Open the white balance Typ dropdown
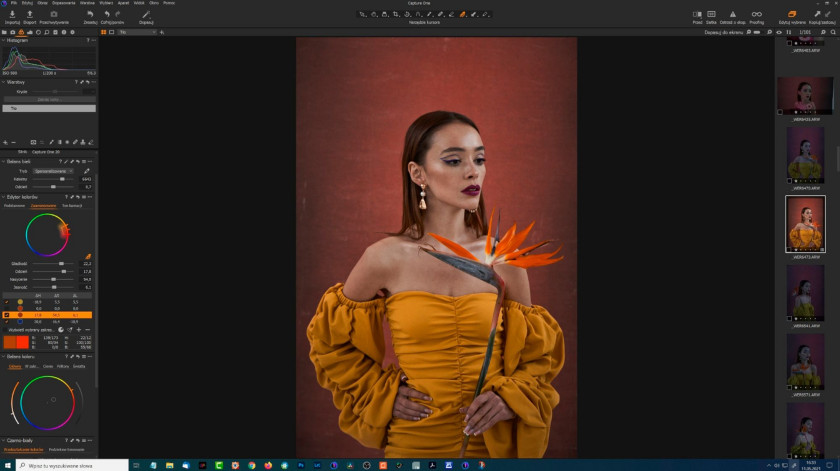The height and width of the screenshot is (471, 840). coord(53,171)
